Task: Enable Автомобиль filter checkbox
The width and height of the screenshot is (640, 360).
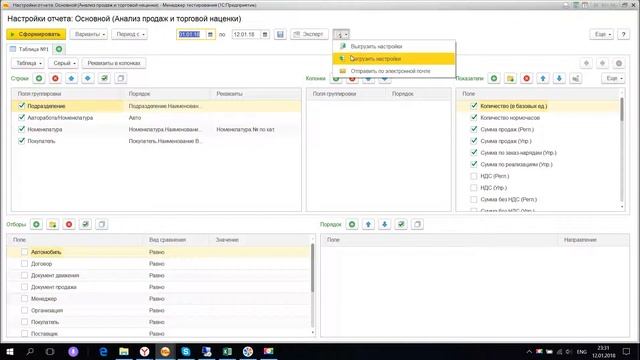Action: 24,252
